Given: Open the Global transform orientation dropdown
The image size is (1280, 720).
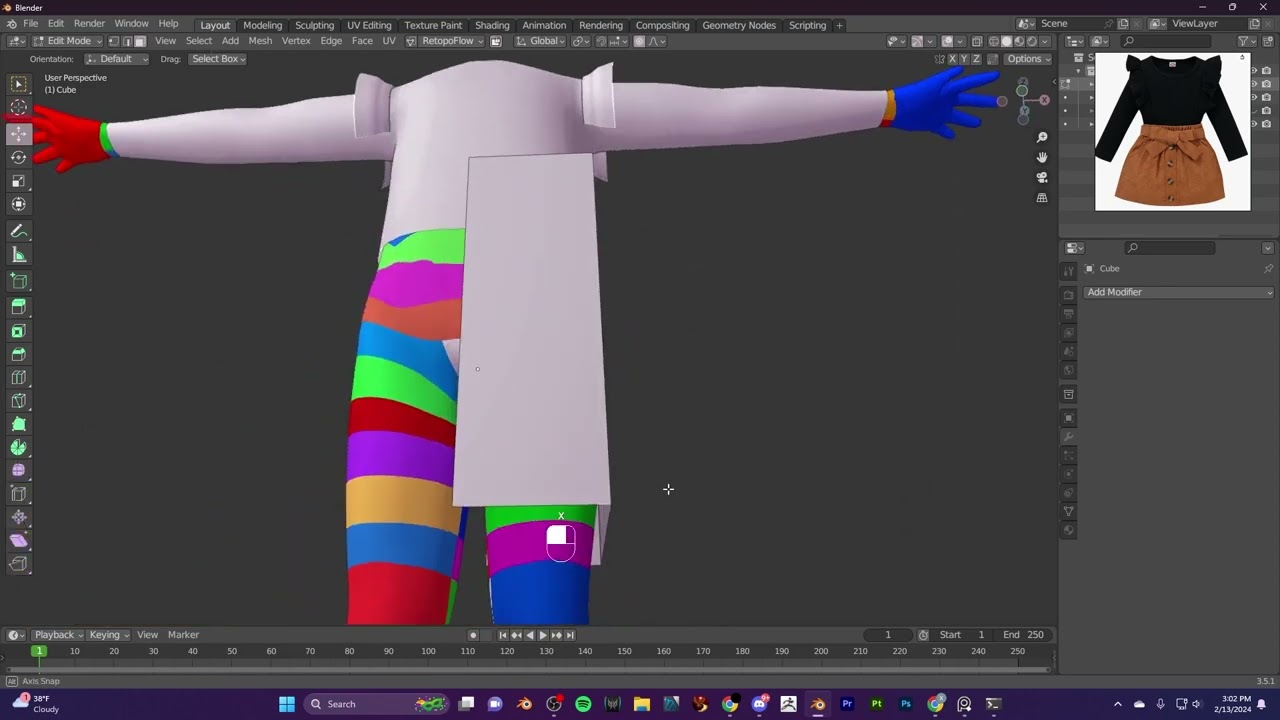Looking at the screenshot, I should tap(539, 41).
